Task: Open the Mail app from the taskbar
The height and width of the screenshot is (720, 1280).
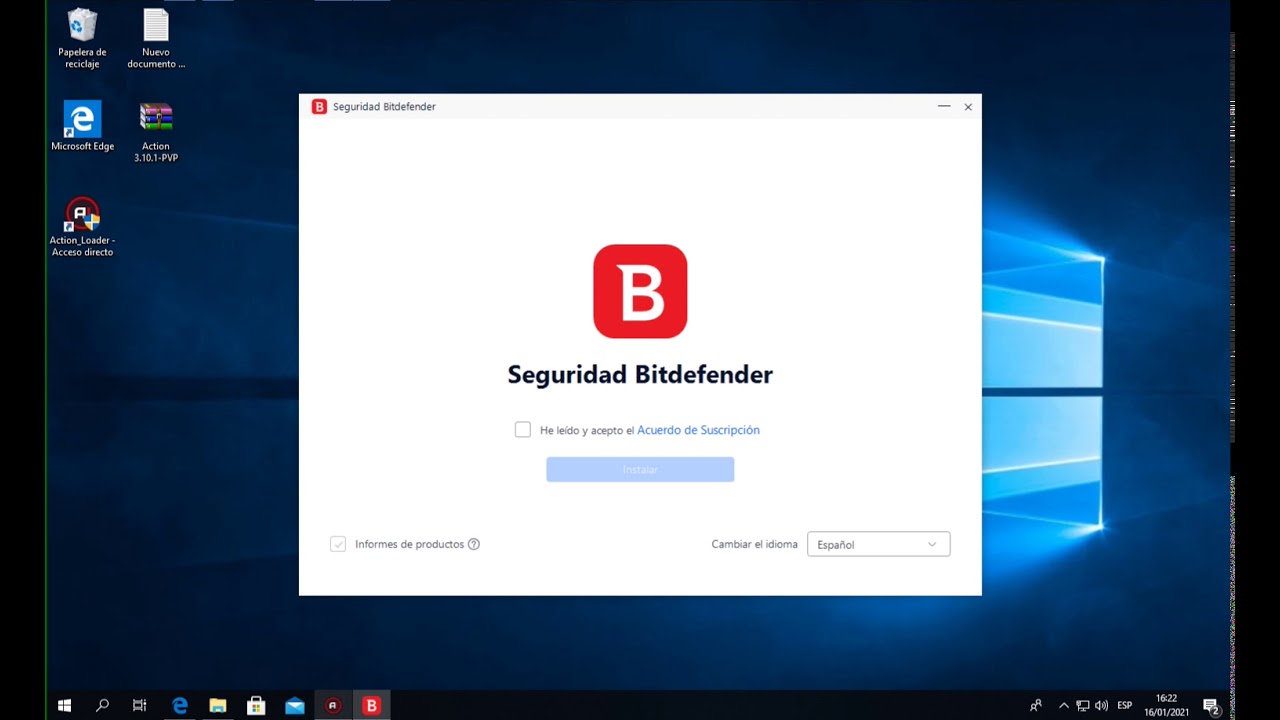Action: click(x=295, y=705)
